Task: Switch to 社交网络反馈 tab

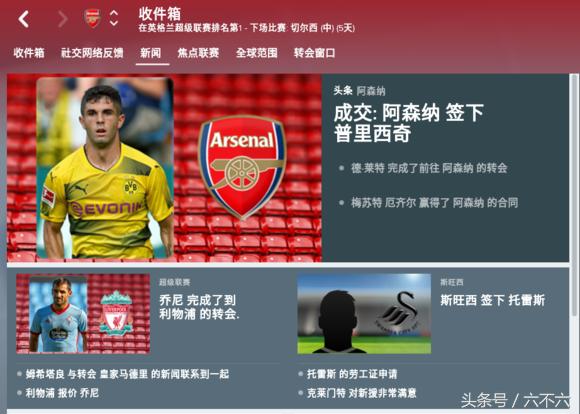Action: point(92,53)
